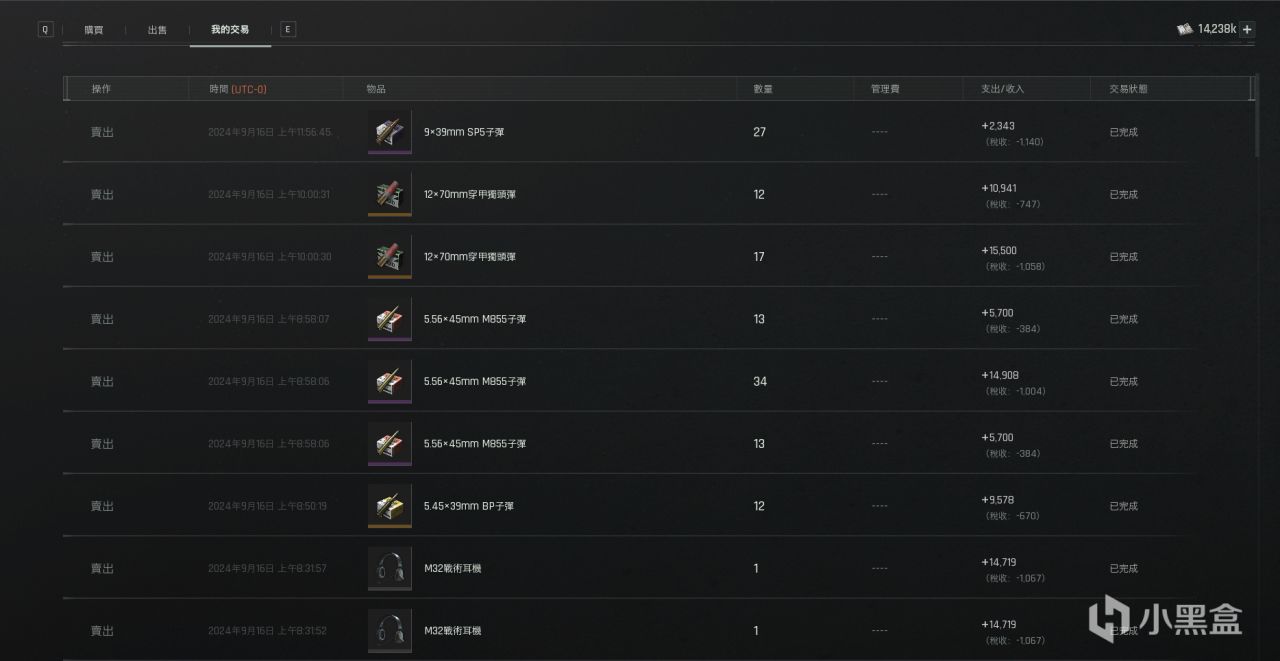Screen dimensions: 1280x661
Task: Switch to the 出售 tab
Action: (x=157, y=30)
